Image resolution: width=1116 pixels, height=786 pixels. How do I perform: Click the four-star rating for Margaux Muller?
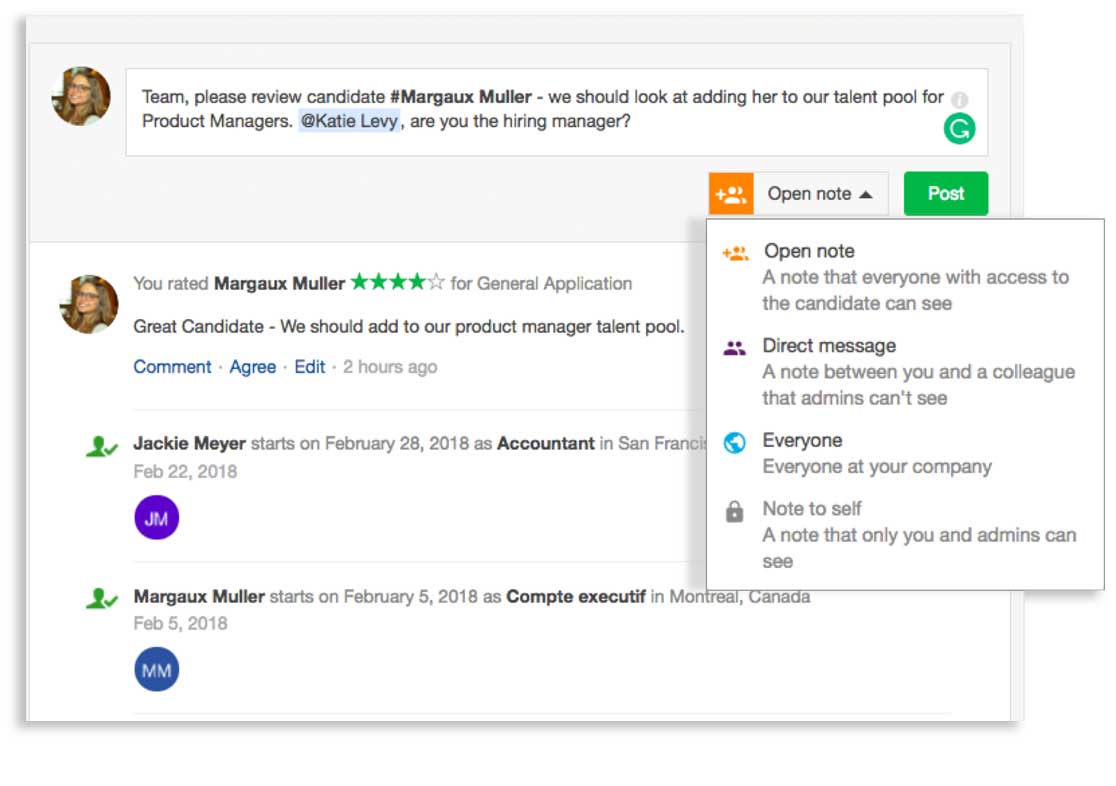pos(397,283)
